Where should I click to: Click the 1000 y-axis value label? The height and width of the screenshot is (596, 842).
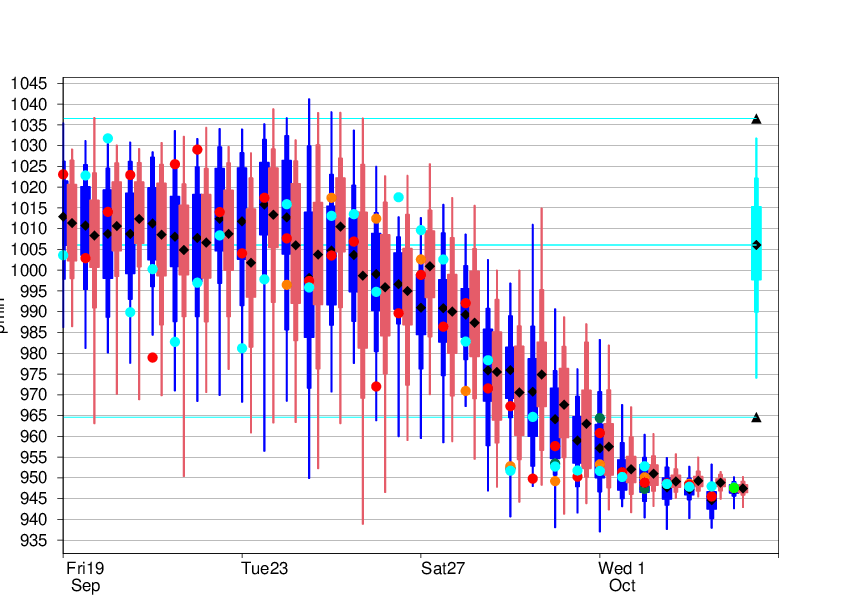click(x=27, y=271)
